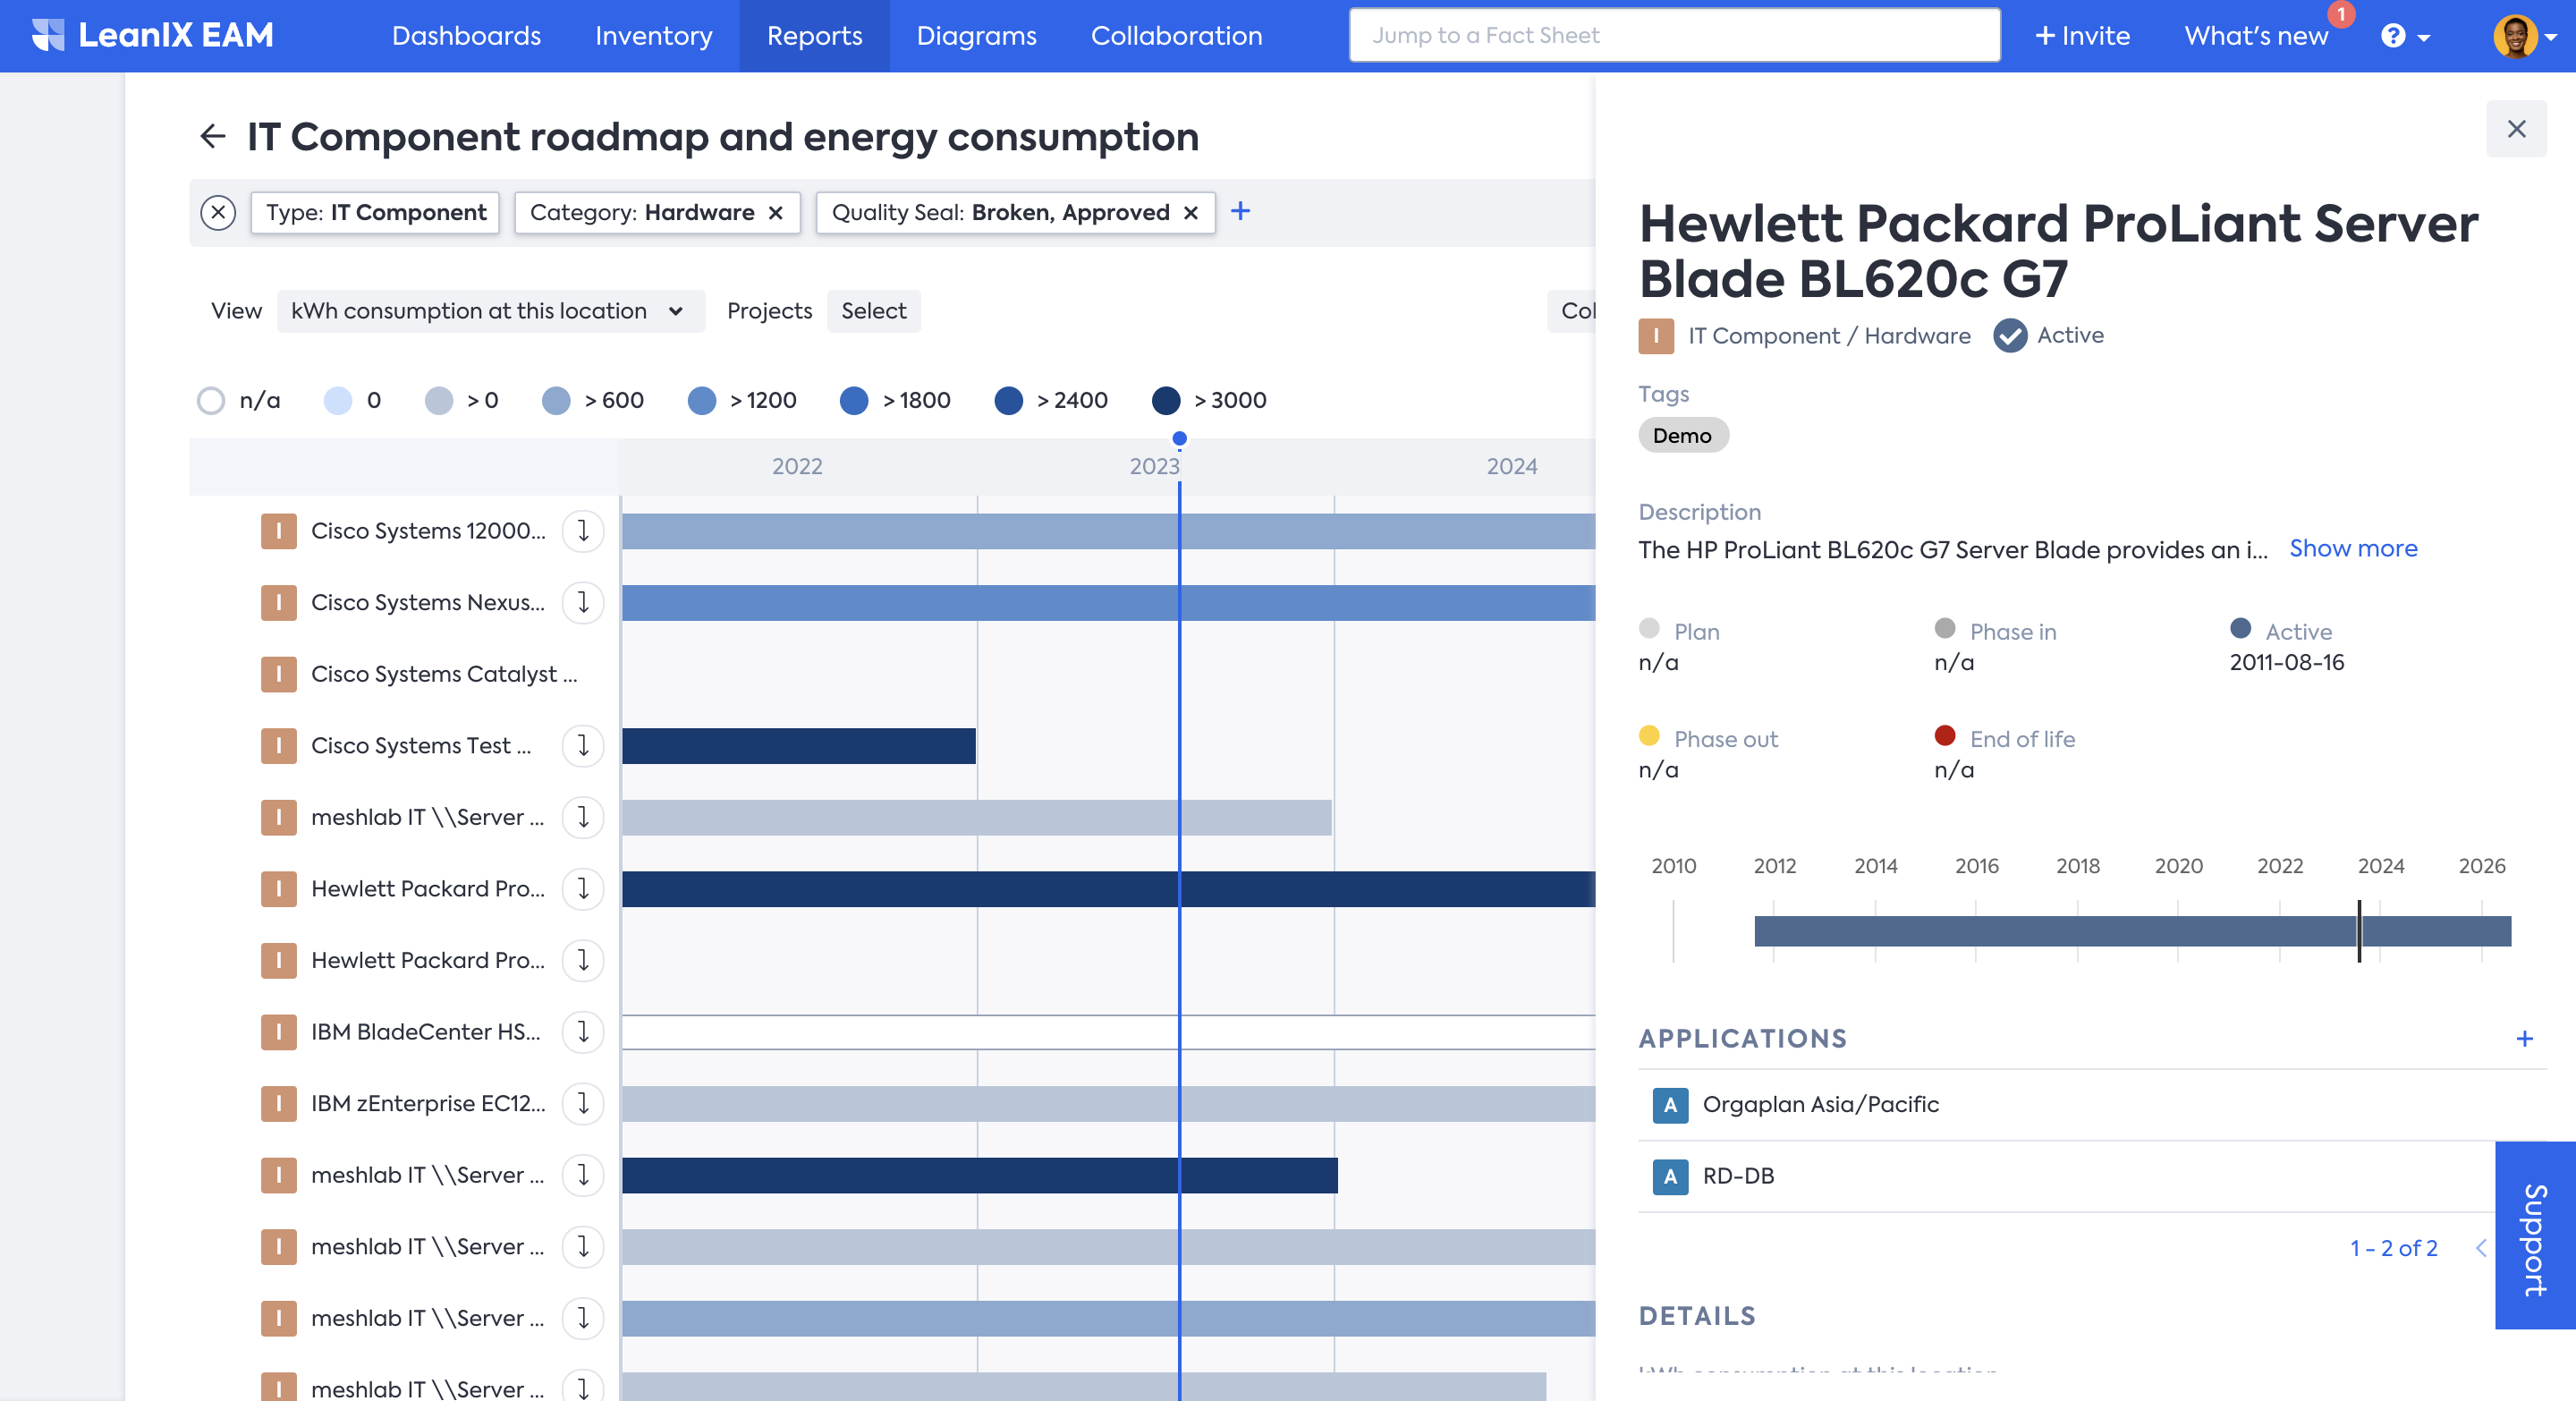
Task: Remove the Category Hardware filter
Action: click(x=775, y=212)
